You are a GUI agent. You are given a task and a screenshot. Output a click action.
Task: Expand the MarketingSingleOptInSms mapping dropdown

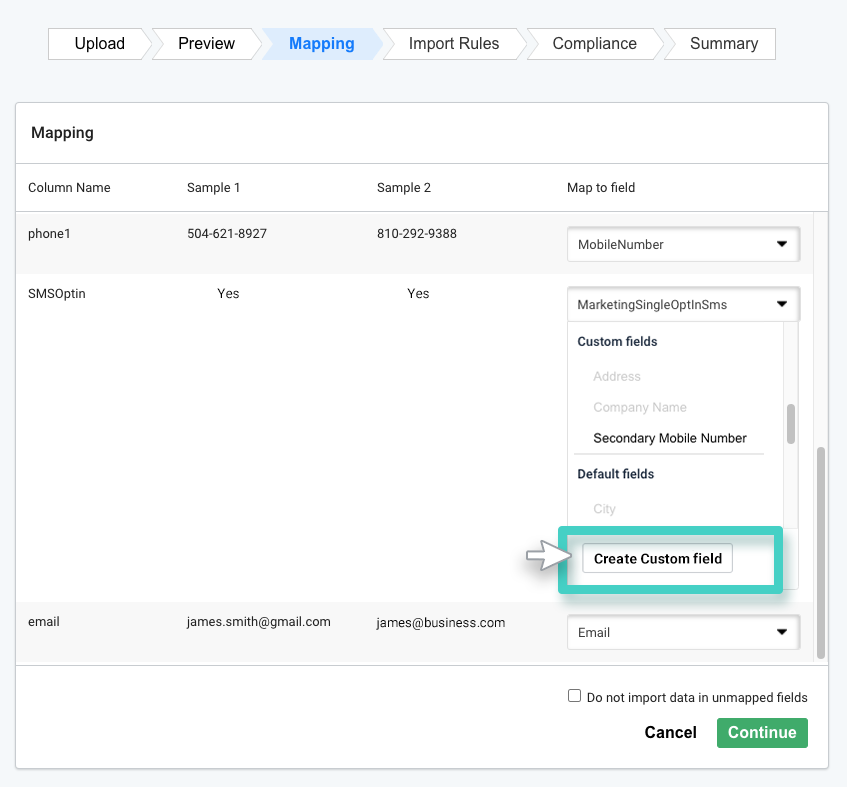point(683,303)
